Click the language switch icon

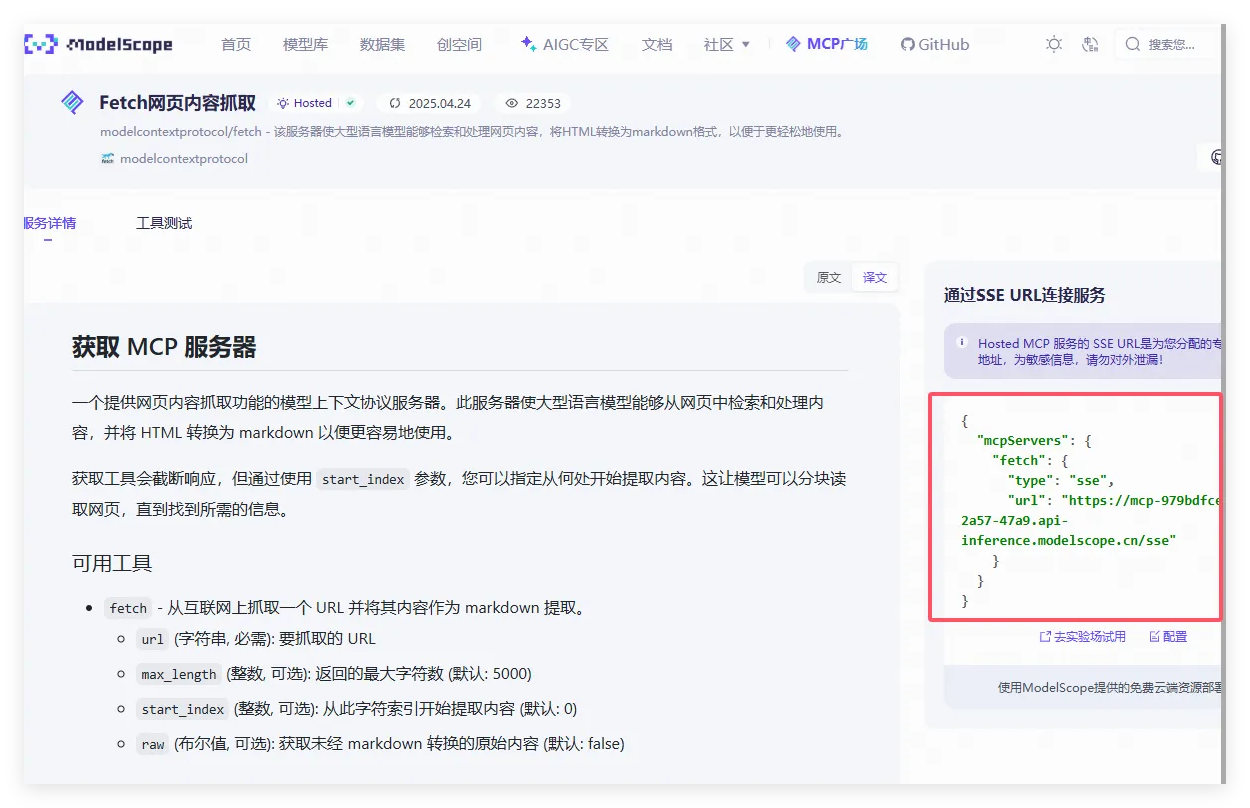coord(1091,44)
